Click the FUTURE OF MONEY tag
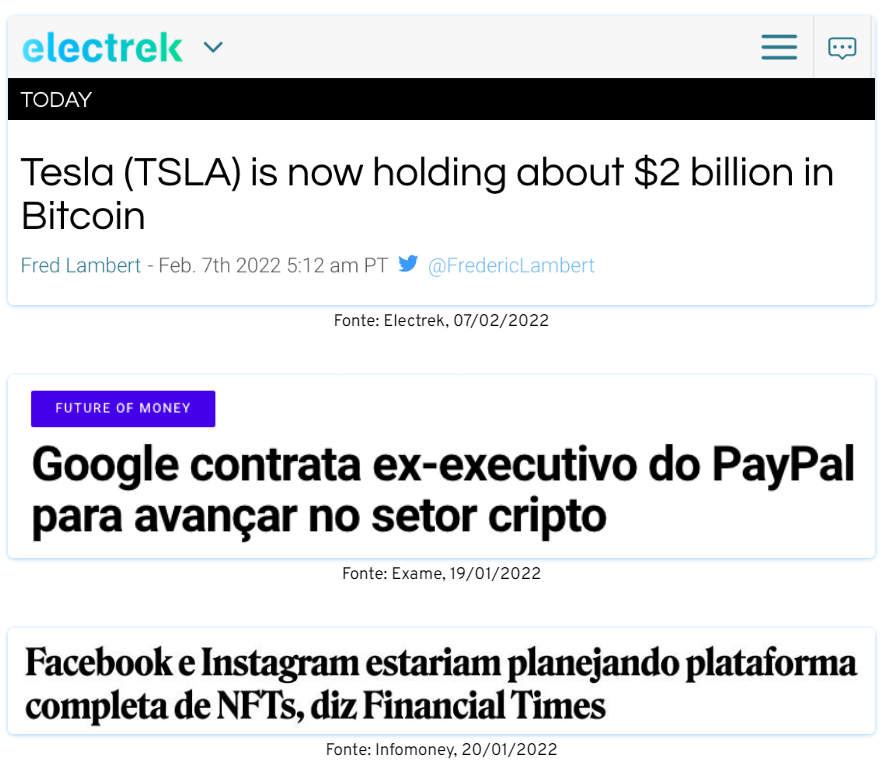 pos(123,408)
